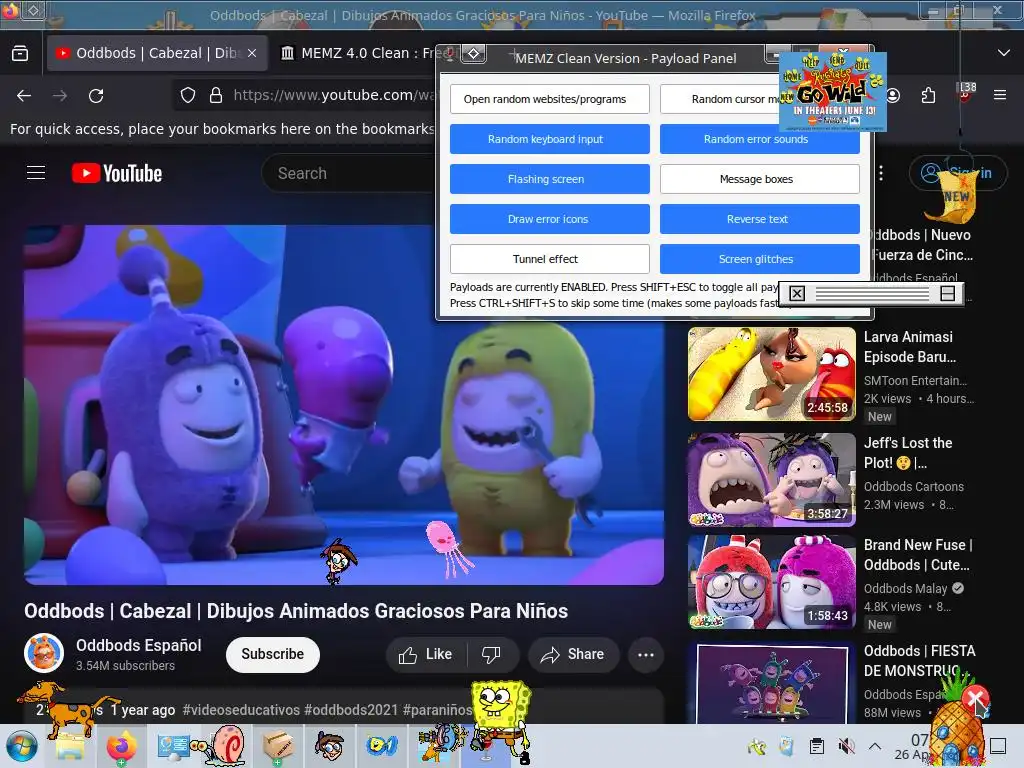Toggle the Reverse text payload
The height and width of the screenshot is (768, 1024).
click(x=760, y=219)
